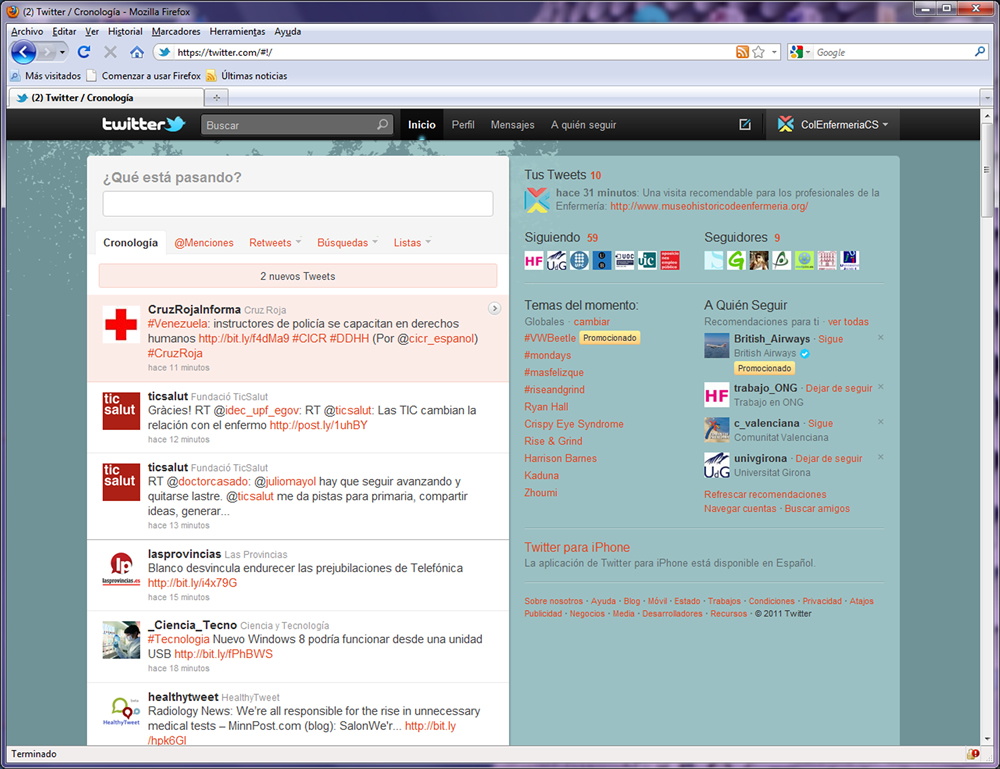
Task: Open the Marcadores menu
Action: click(x=176, y=31)
